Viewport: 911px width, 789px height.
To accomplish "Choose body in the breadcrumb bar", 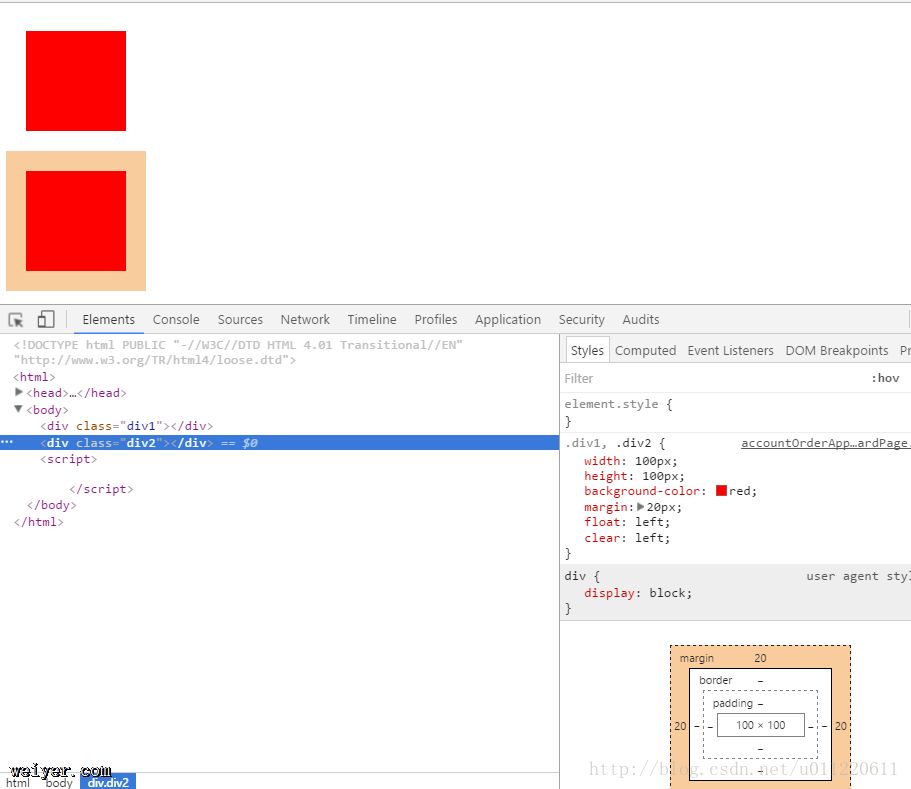I will click(x=59, y=783).
